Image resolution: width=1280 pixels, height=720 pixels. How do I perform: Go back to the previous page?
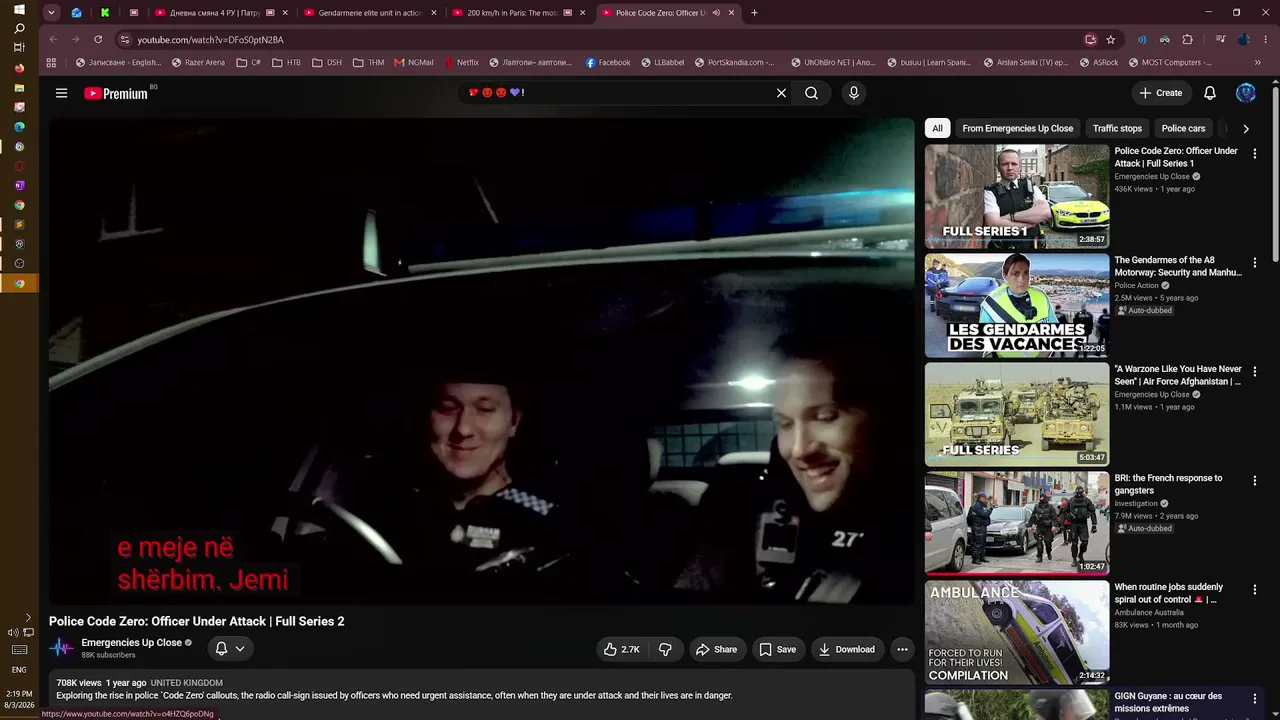(x=53, y=40)
